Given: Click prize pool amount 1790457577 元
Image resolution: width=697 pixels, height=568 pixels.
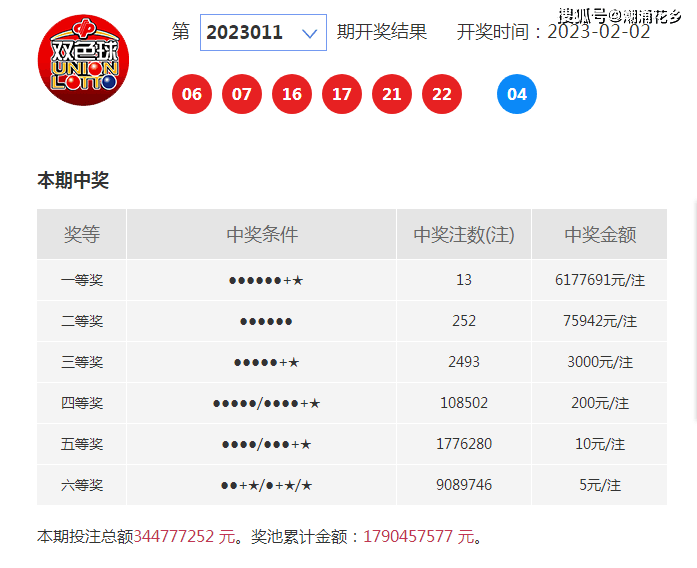Looking at the screenshot, I should (x=419, y=536).
